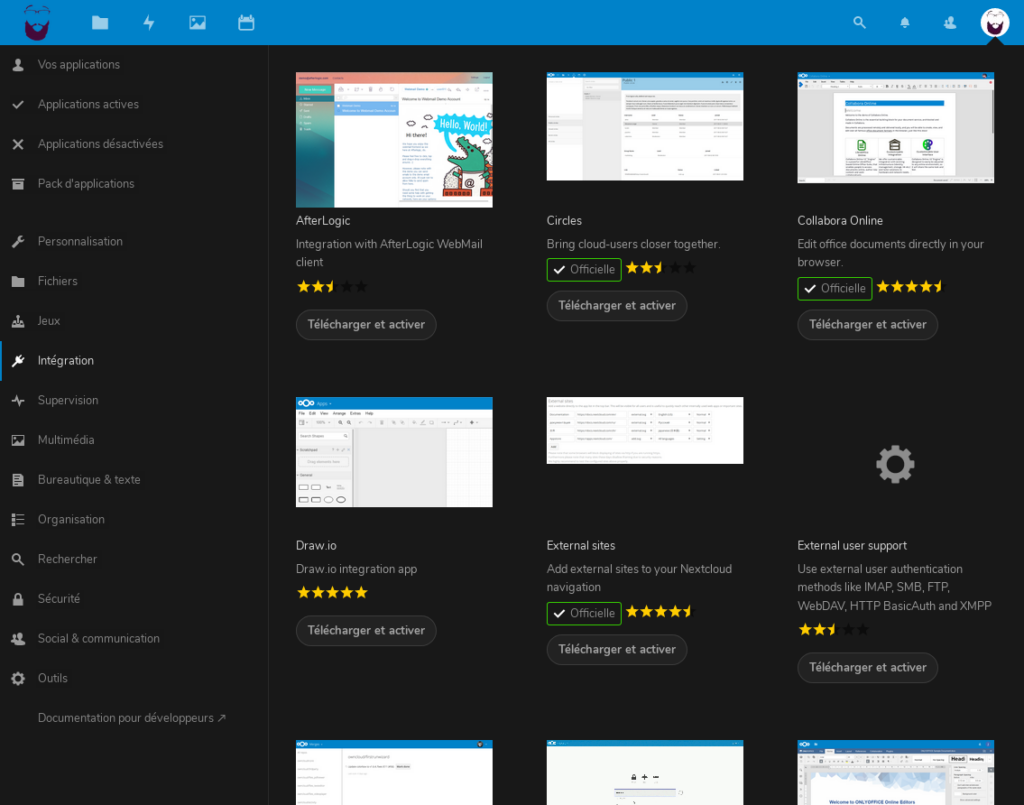The width and height of the screenshot is (1024, 805).
Task: Open the Gallery picture icon in header
Action: [x=197, y=23]
